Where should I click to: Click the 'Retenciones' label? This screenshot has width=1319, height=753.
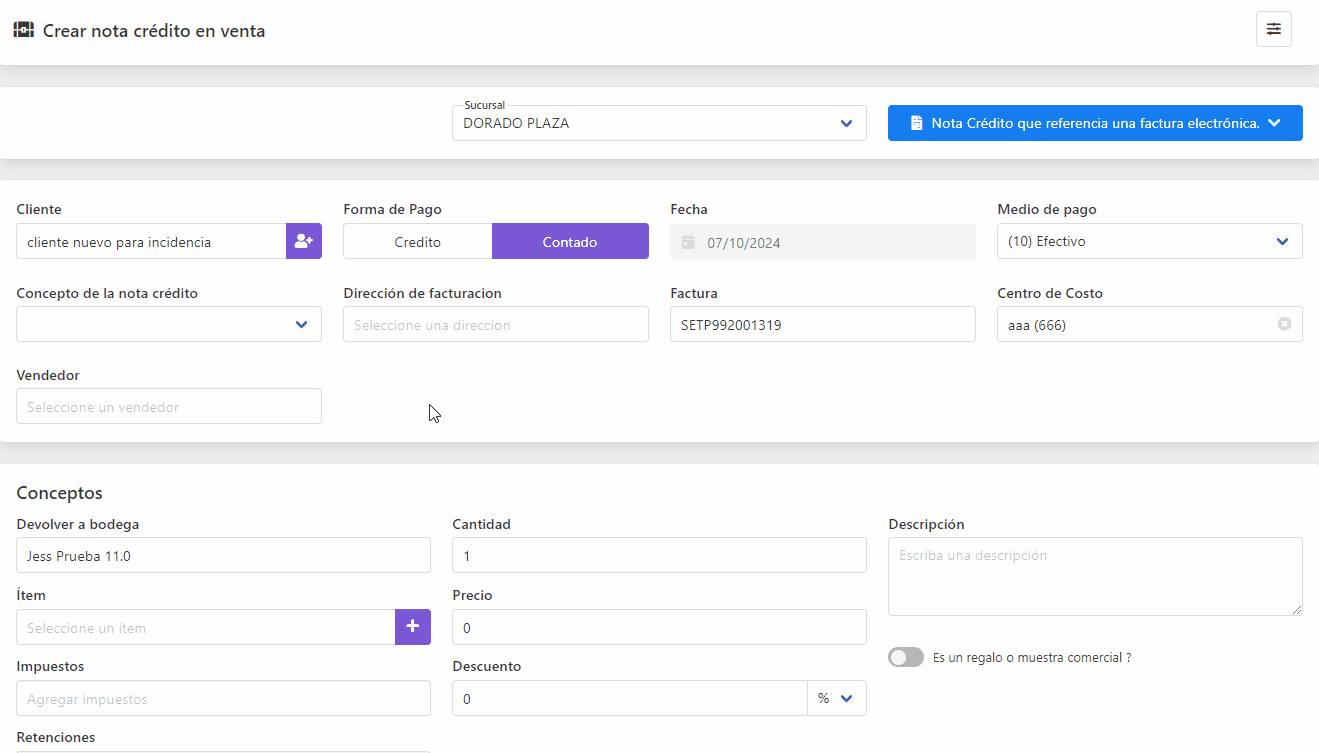pos(56,737)
